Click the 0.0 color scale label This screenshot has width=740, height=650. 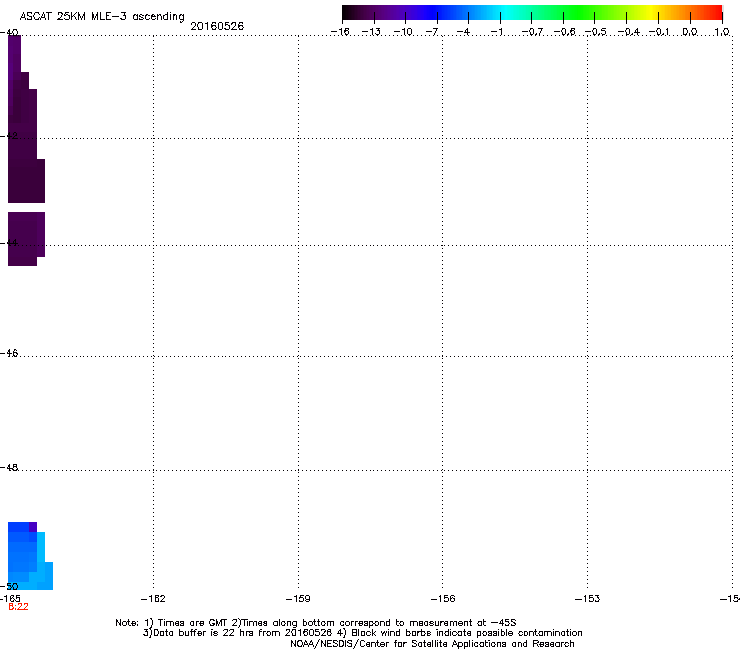click(x=690, y=32)
